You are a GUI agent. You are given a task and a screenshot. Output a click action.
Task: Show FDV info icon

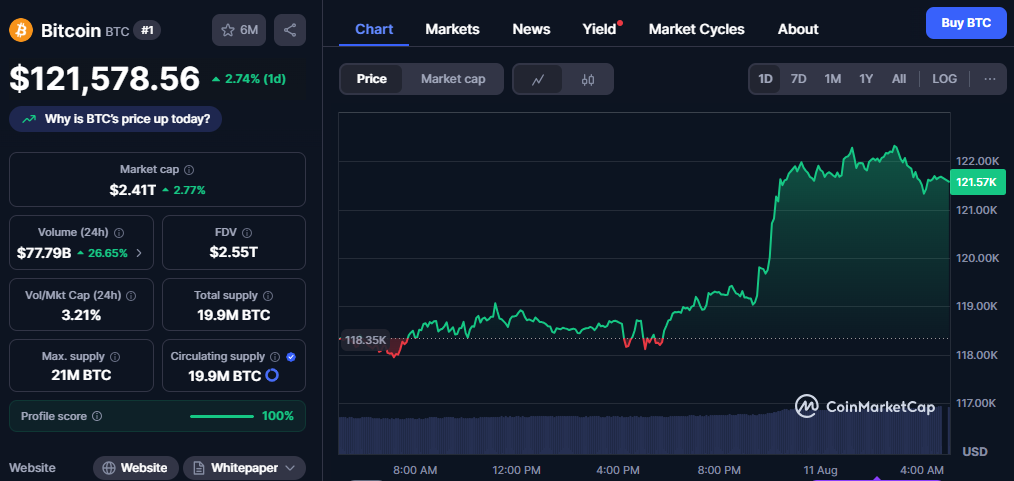[x=247, y=233]
